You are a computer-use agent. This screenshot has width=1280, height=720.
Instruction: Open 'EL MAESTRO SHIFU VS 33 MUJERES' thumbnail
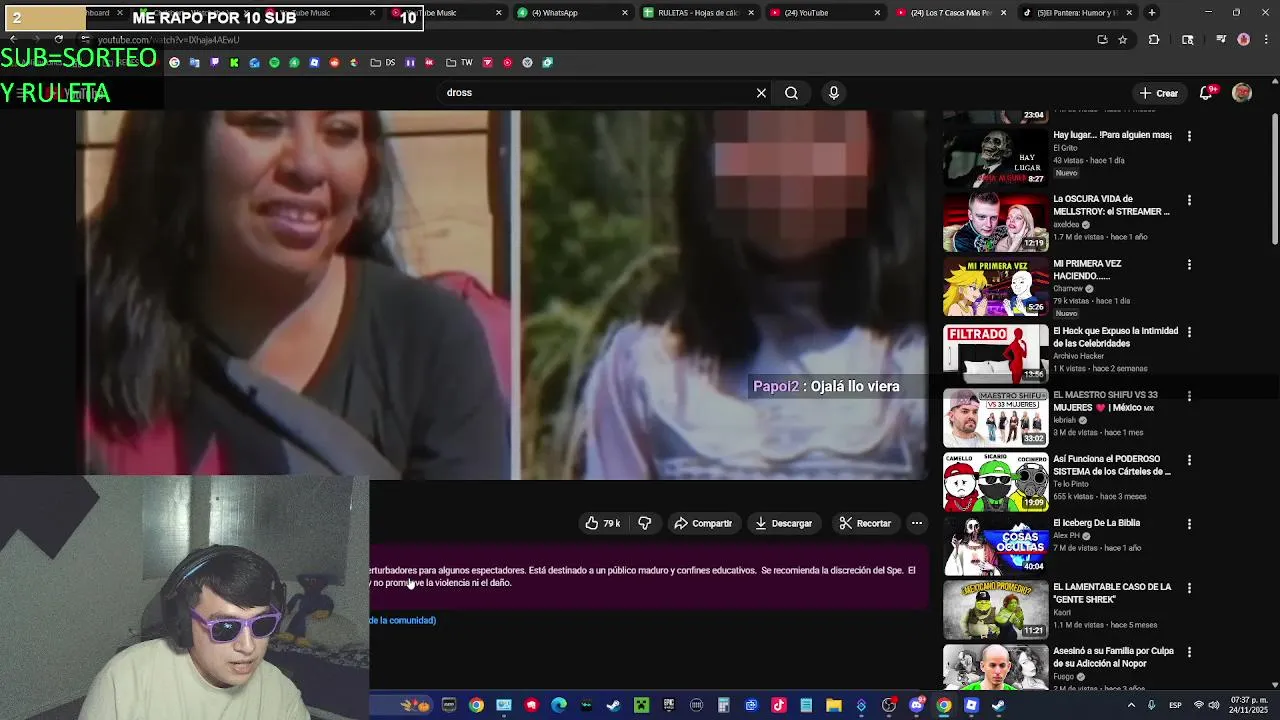[995, 417]
